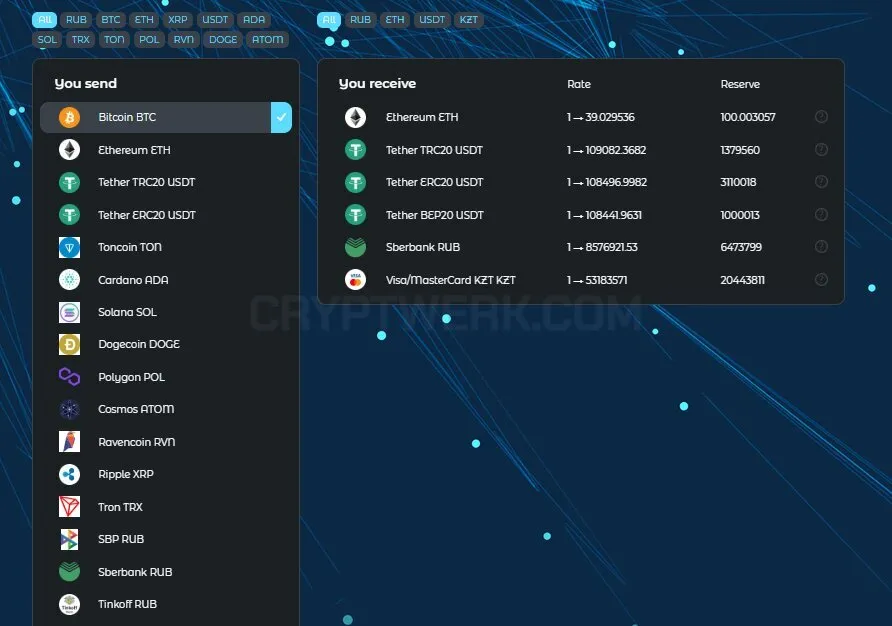Choose Ethereum ETH label to send
Image resolution: width=892 pixels, height=626 pixels.
coord(134,150)
